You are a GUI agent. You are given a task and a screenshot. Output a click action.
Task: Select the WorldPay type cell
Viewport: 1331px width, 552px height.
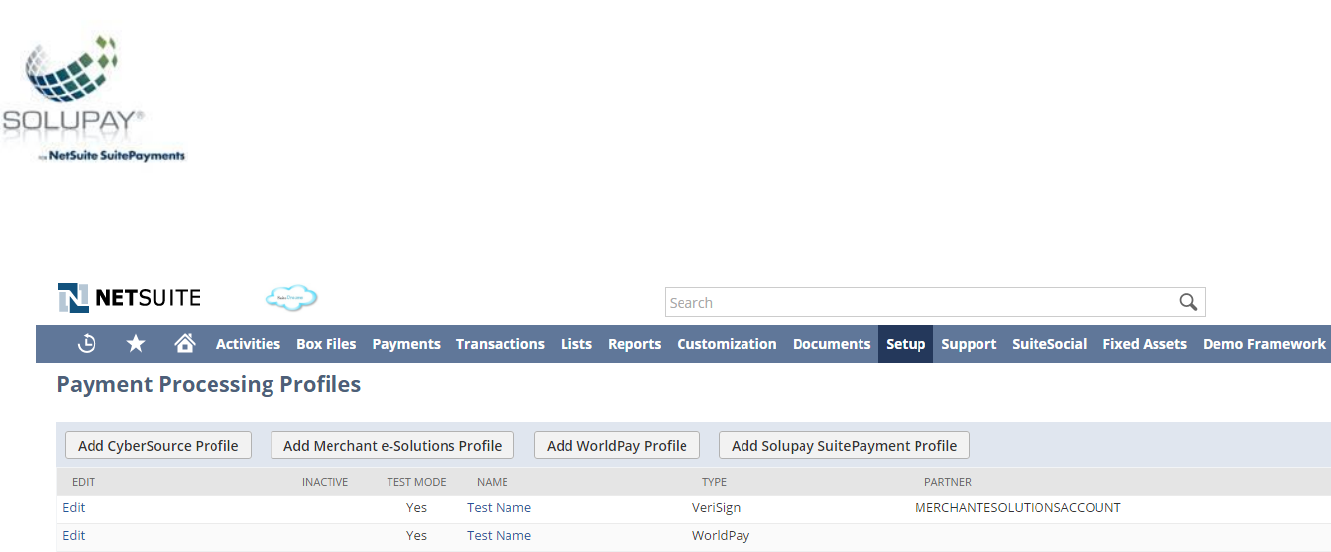(x=720, y=536)
